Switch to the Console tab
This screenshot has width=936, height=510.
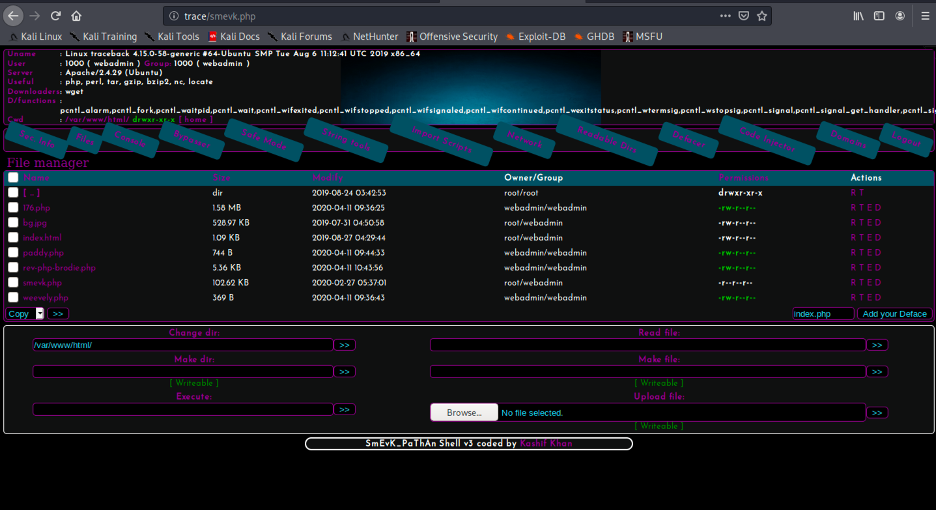[x=130, y=140]
